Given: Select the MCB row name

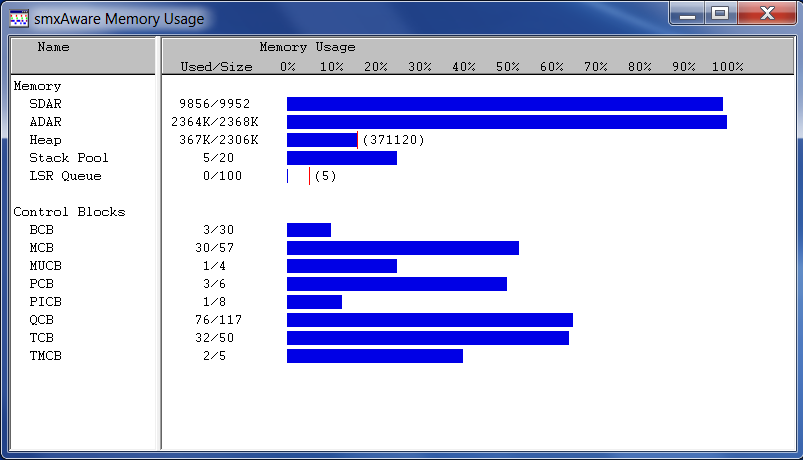Looking at the screenshot, I should point(41,248).
